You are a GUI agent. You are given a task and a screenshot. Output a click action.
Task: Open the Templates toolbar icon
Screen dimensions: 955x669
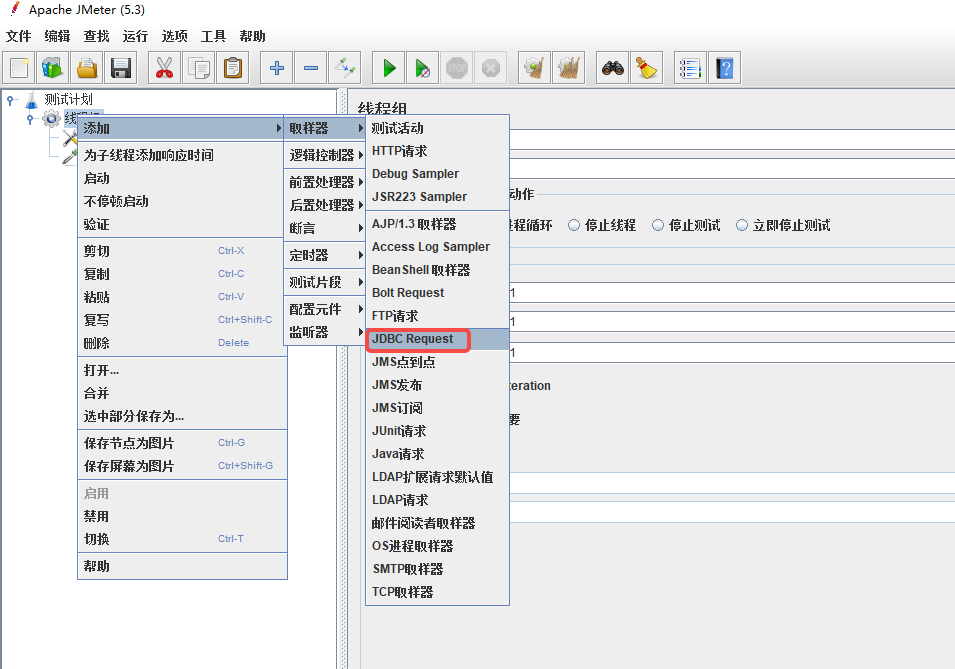[x=52, y=68]
